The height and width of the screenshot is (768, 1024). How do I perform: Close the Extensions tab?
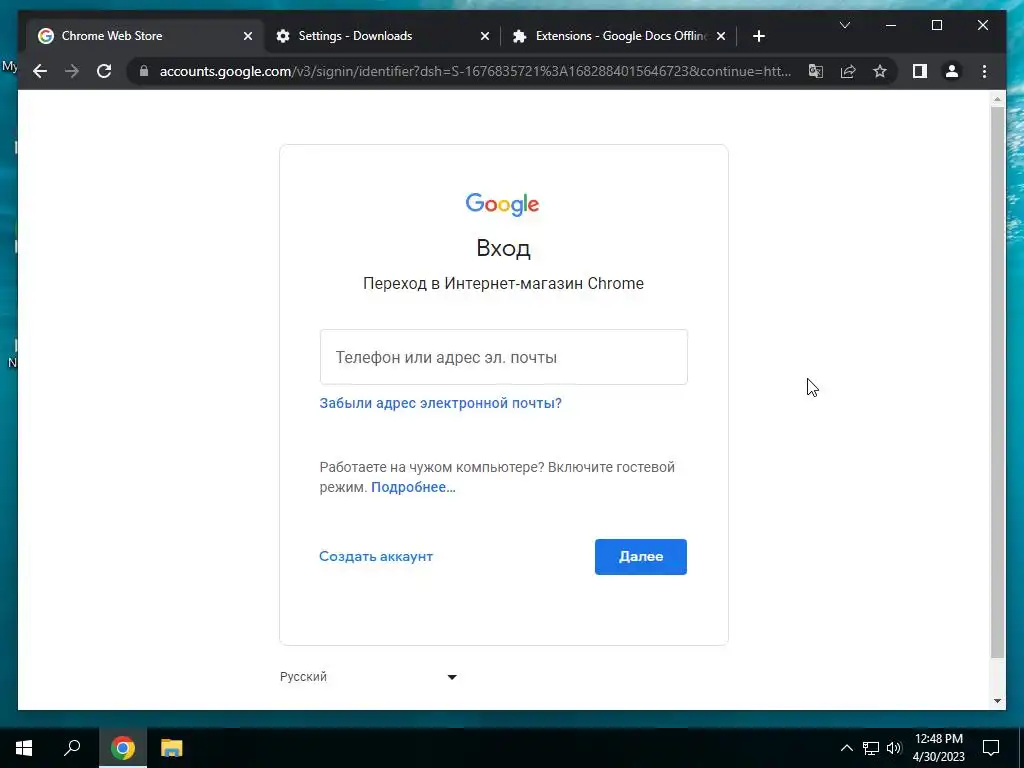point(720,37)
